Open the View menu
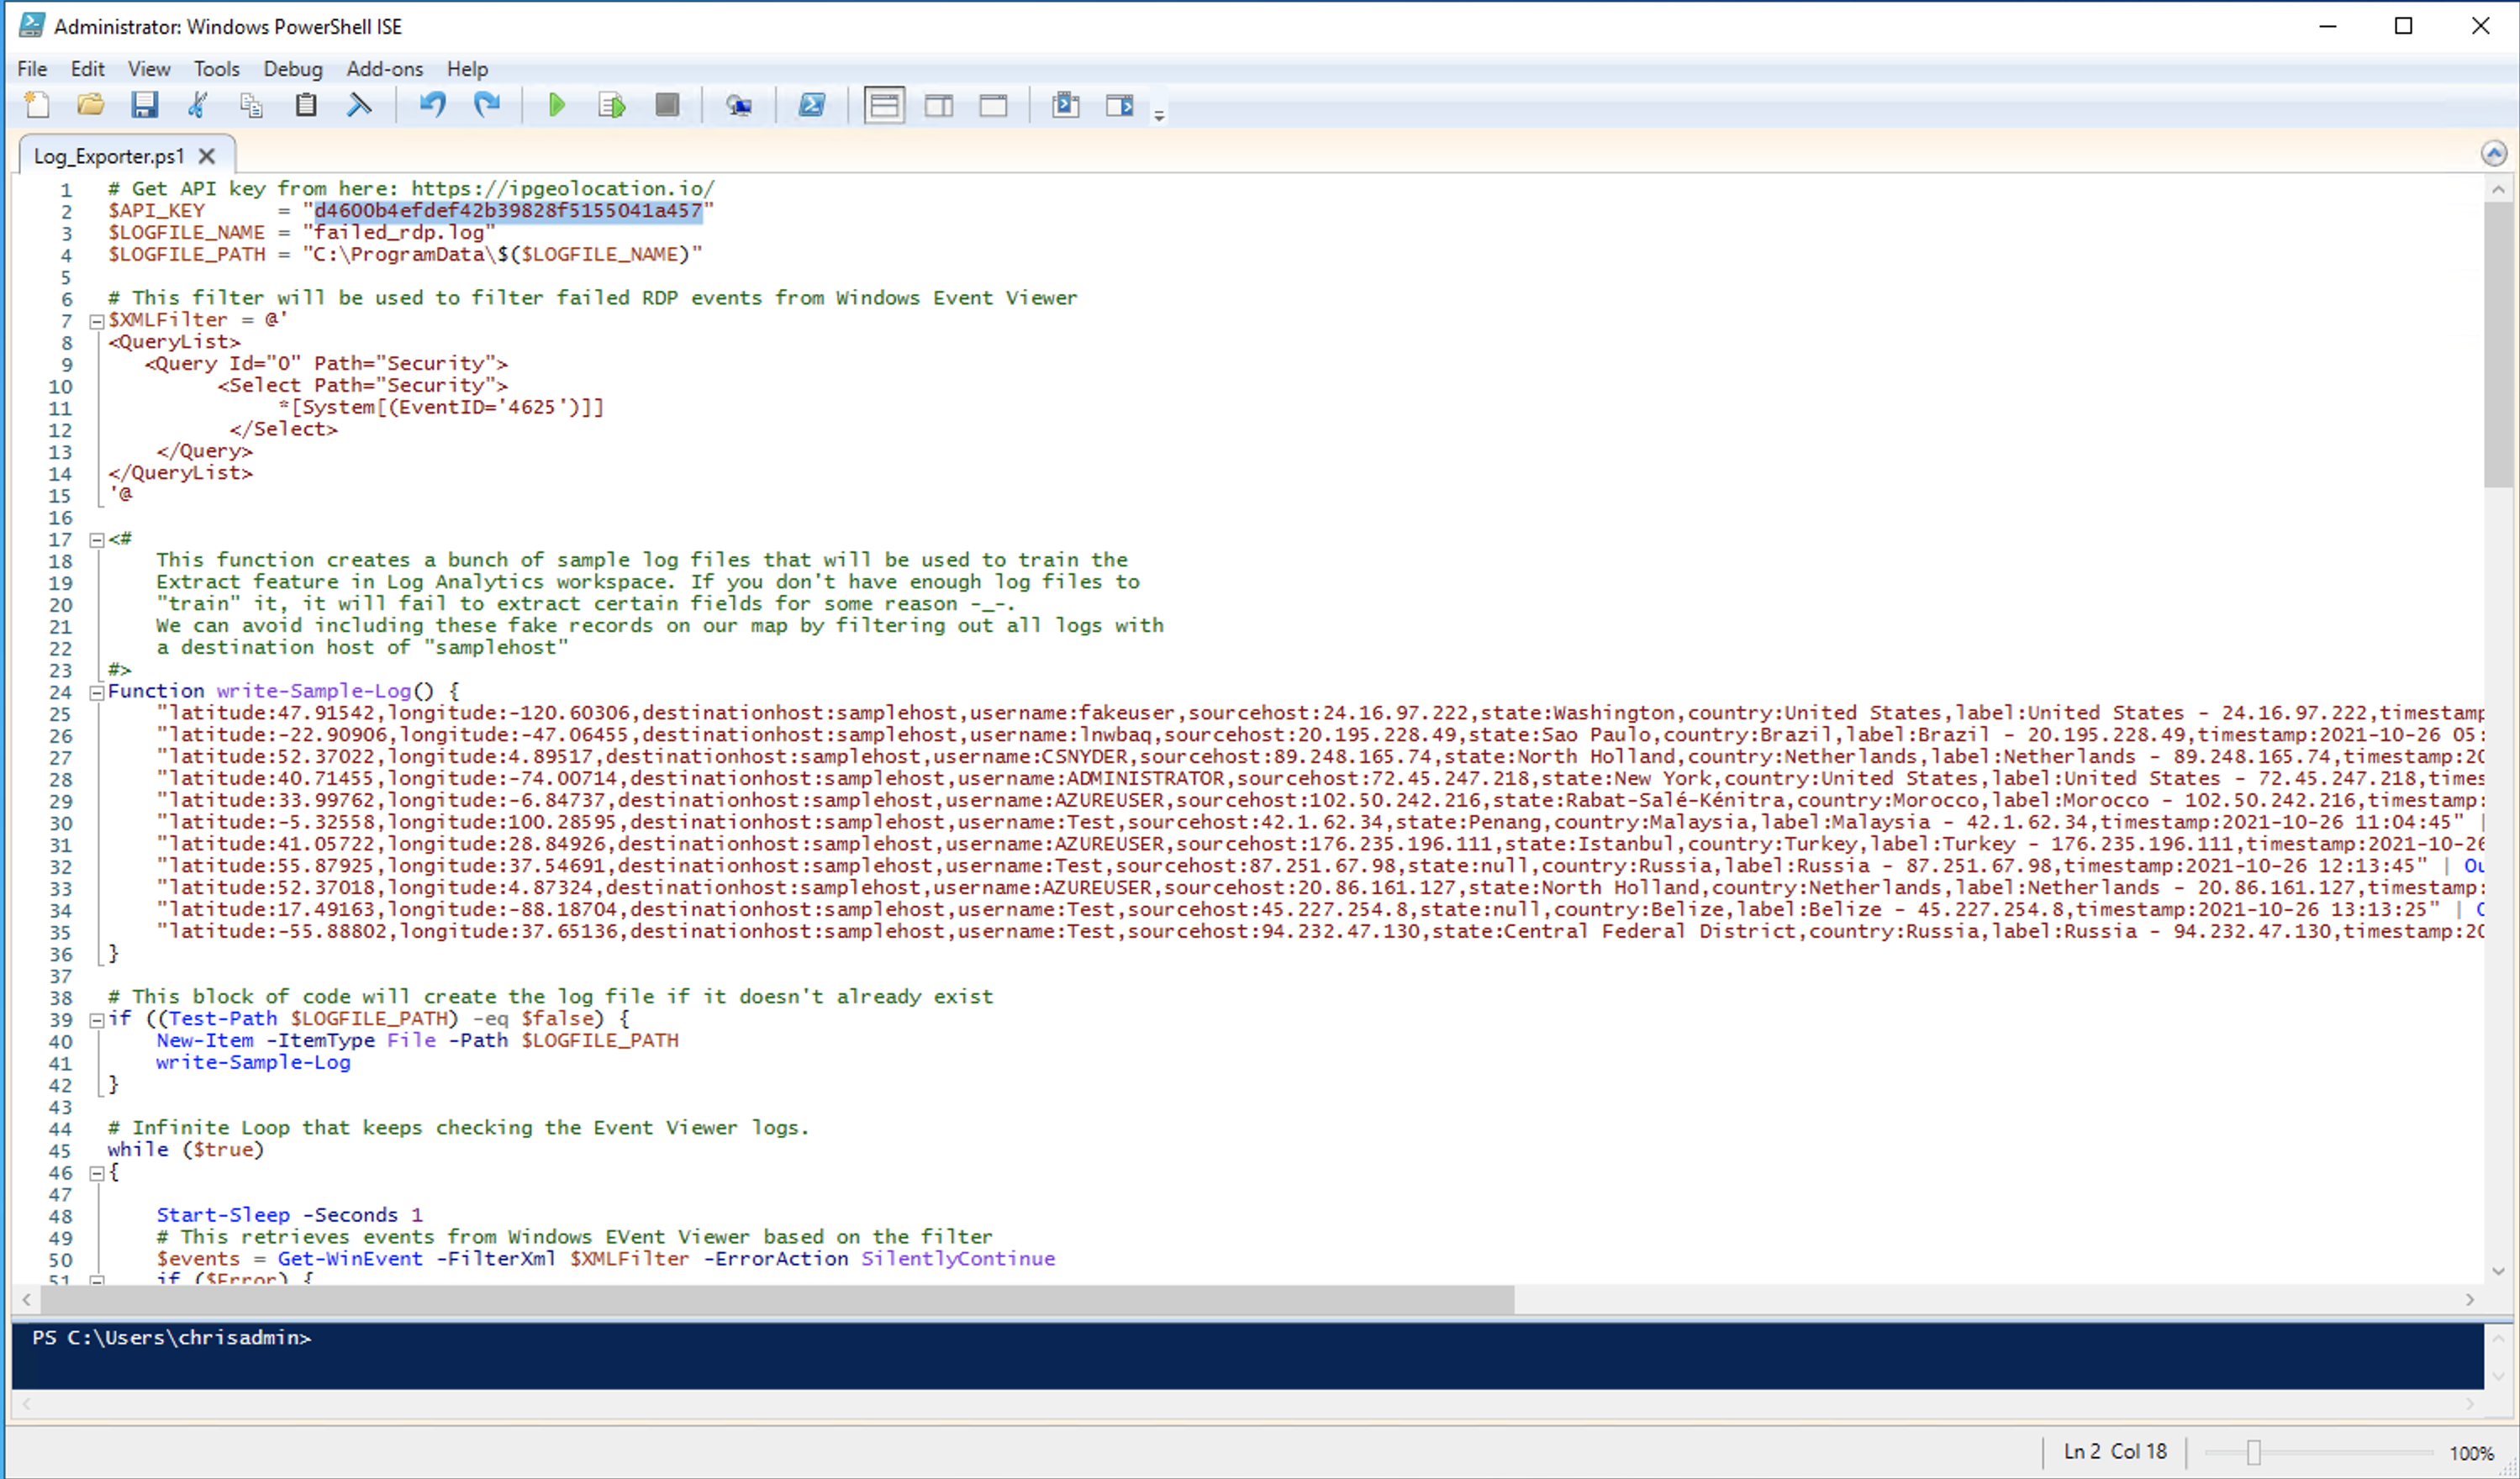This screenshot has width=2520, height=1479. coord(149,69)
